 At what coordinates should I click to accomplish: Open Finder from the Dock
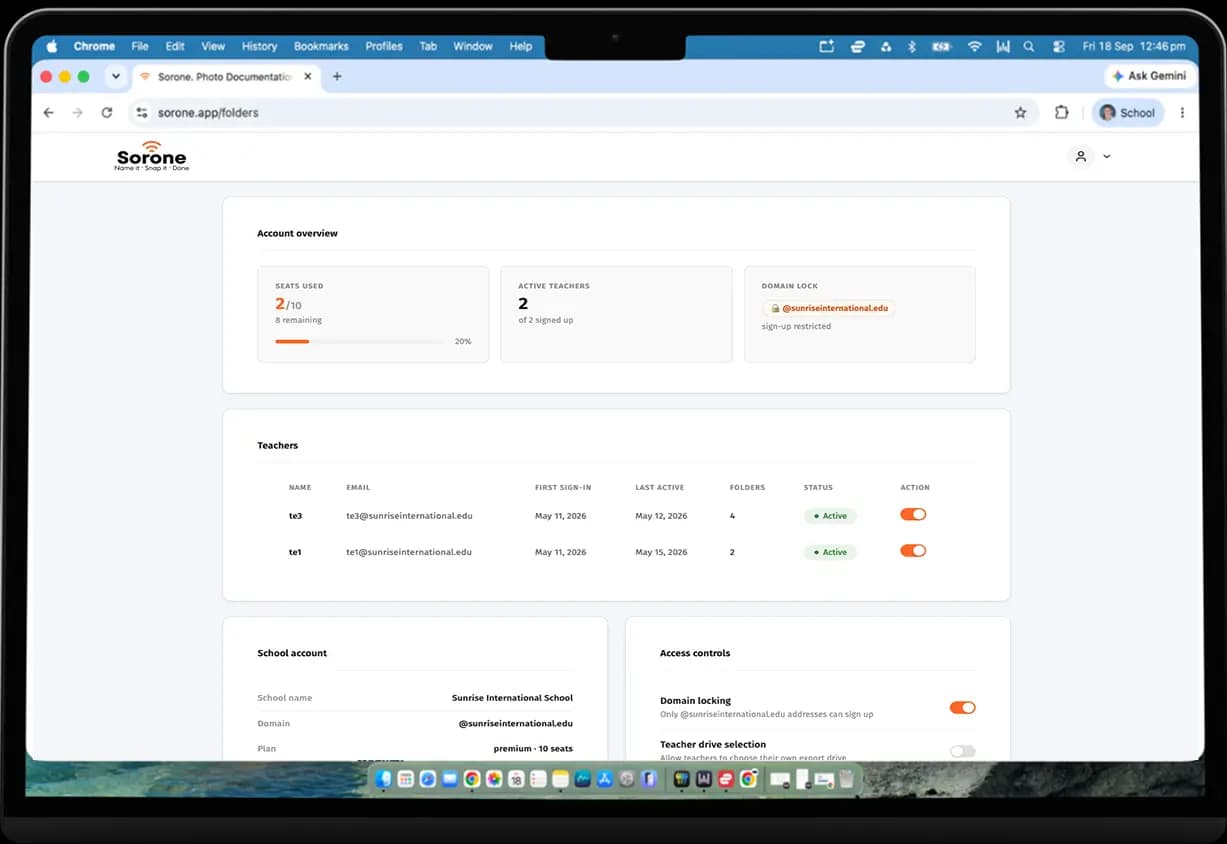point(383,779)
